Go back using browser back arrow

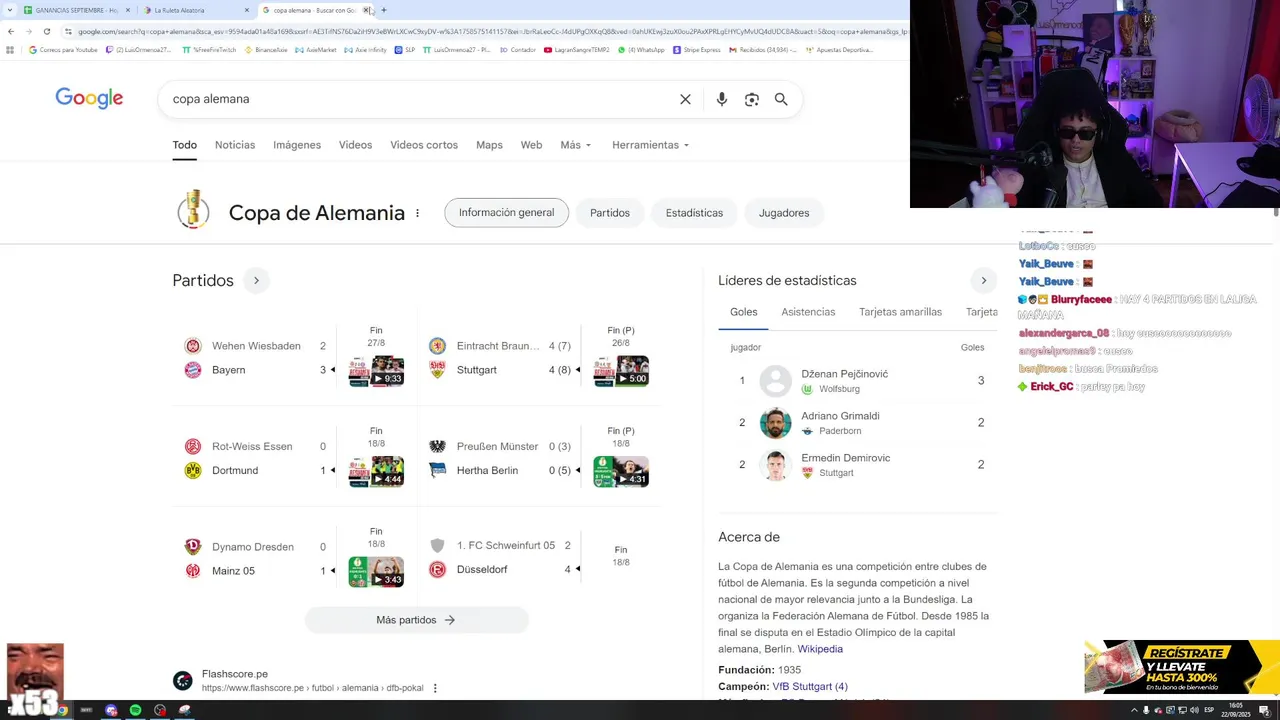(10, 31)
